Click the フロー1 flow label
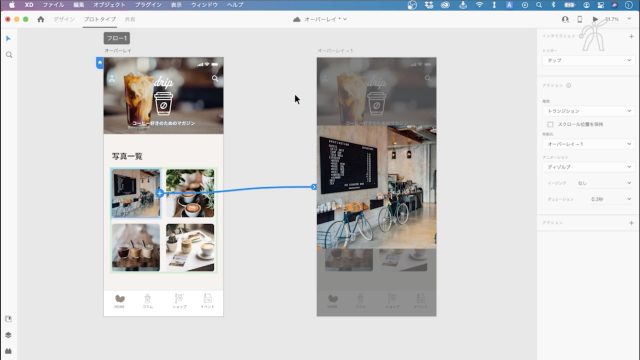Screen dimensions: 640x360 tap(117, 38)
